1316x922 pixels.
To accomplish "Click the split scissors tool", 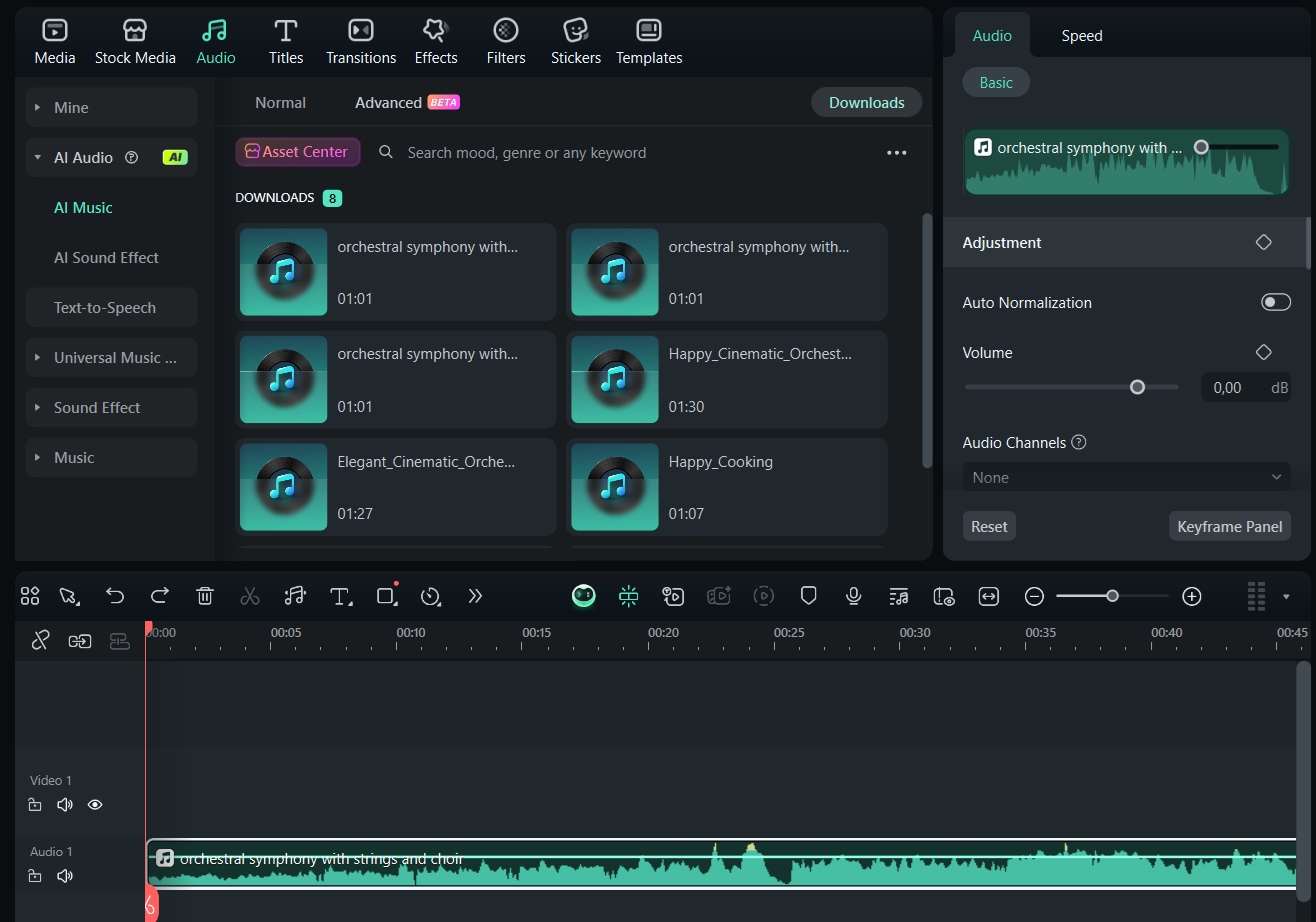I will (250, 596).
